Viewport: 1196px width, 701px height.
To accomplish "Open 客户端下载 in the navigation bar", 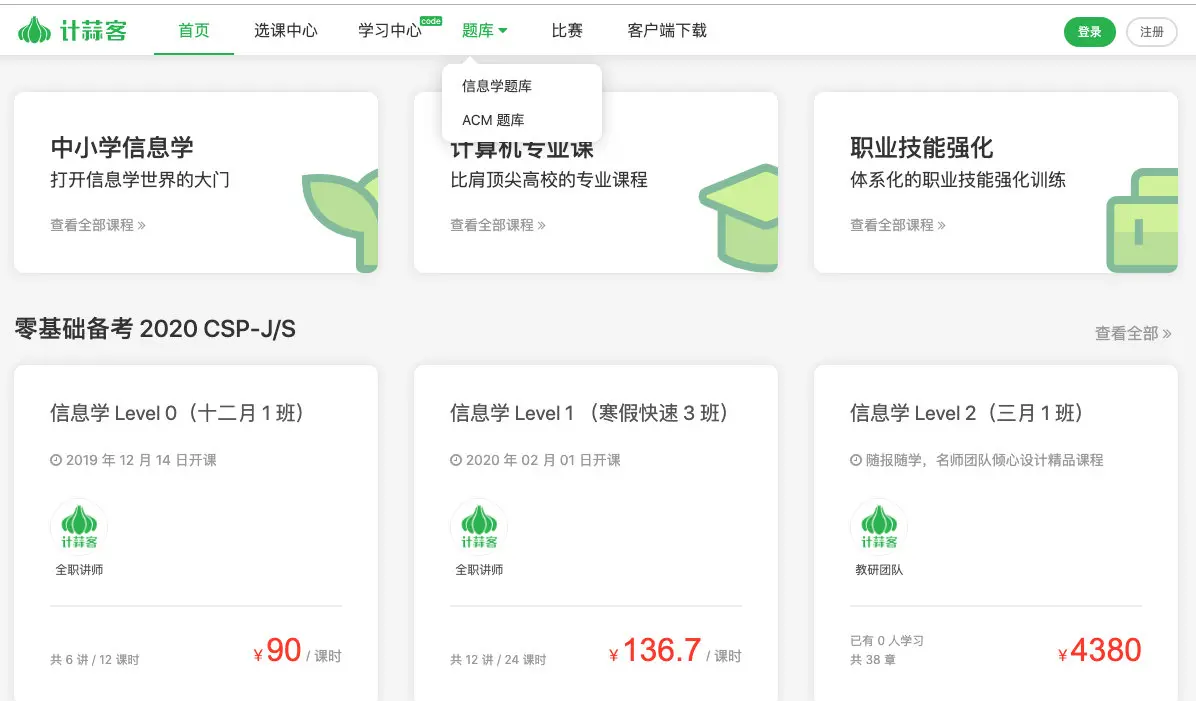I will 667,31.
